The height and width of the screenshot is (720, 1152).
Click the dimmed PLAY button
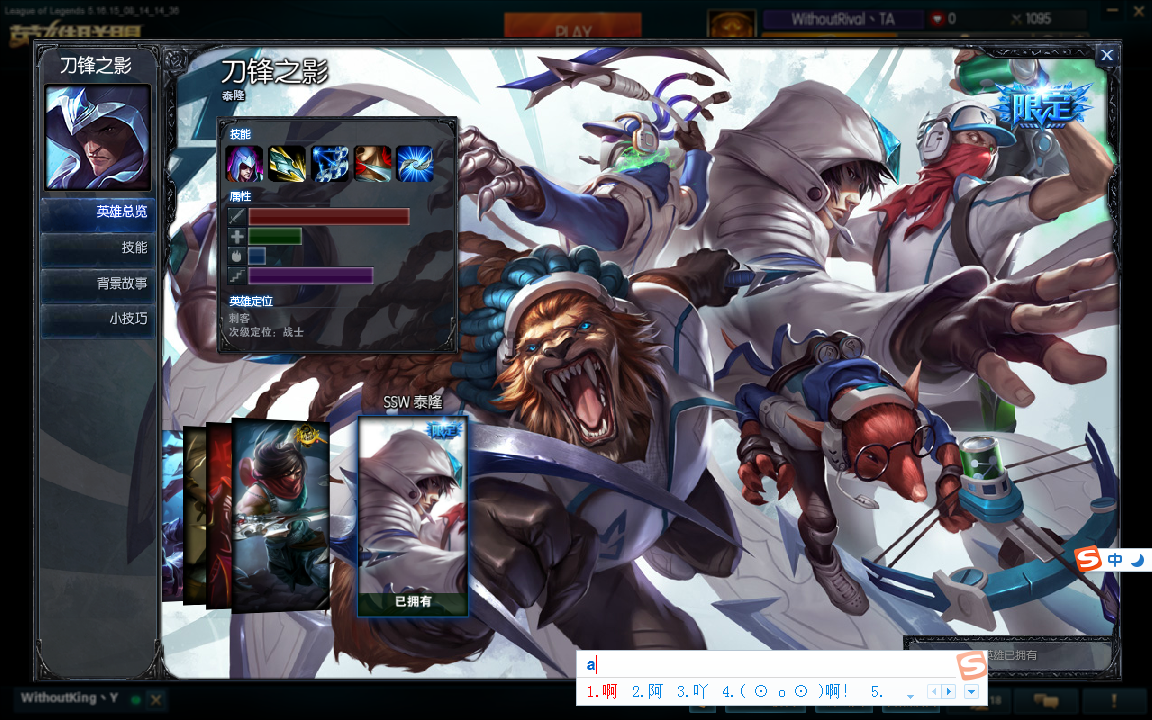pyautogui.click(x=573, y=27)
